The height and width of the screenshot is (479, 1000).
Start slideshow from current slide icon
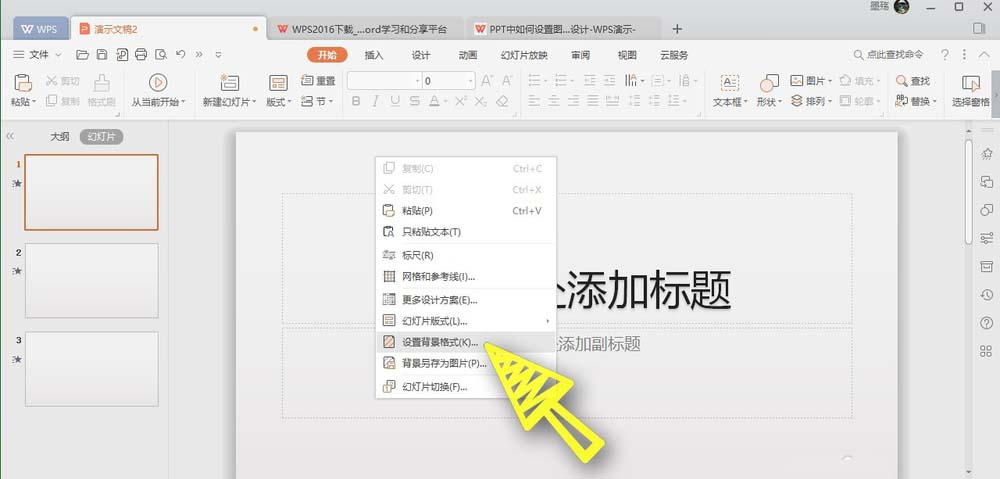[x=158, y=83]
